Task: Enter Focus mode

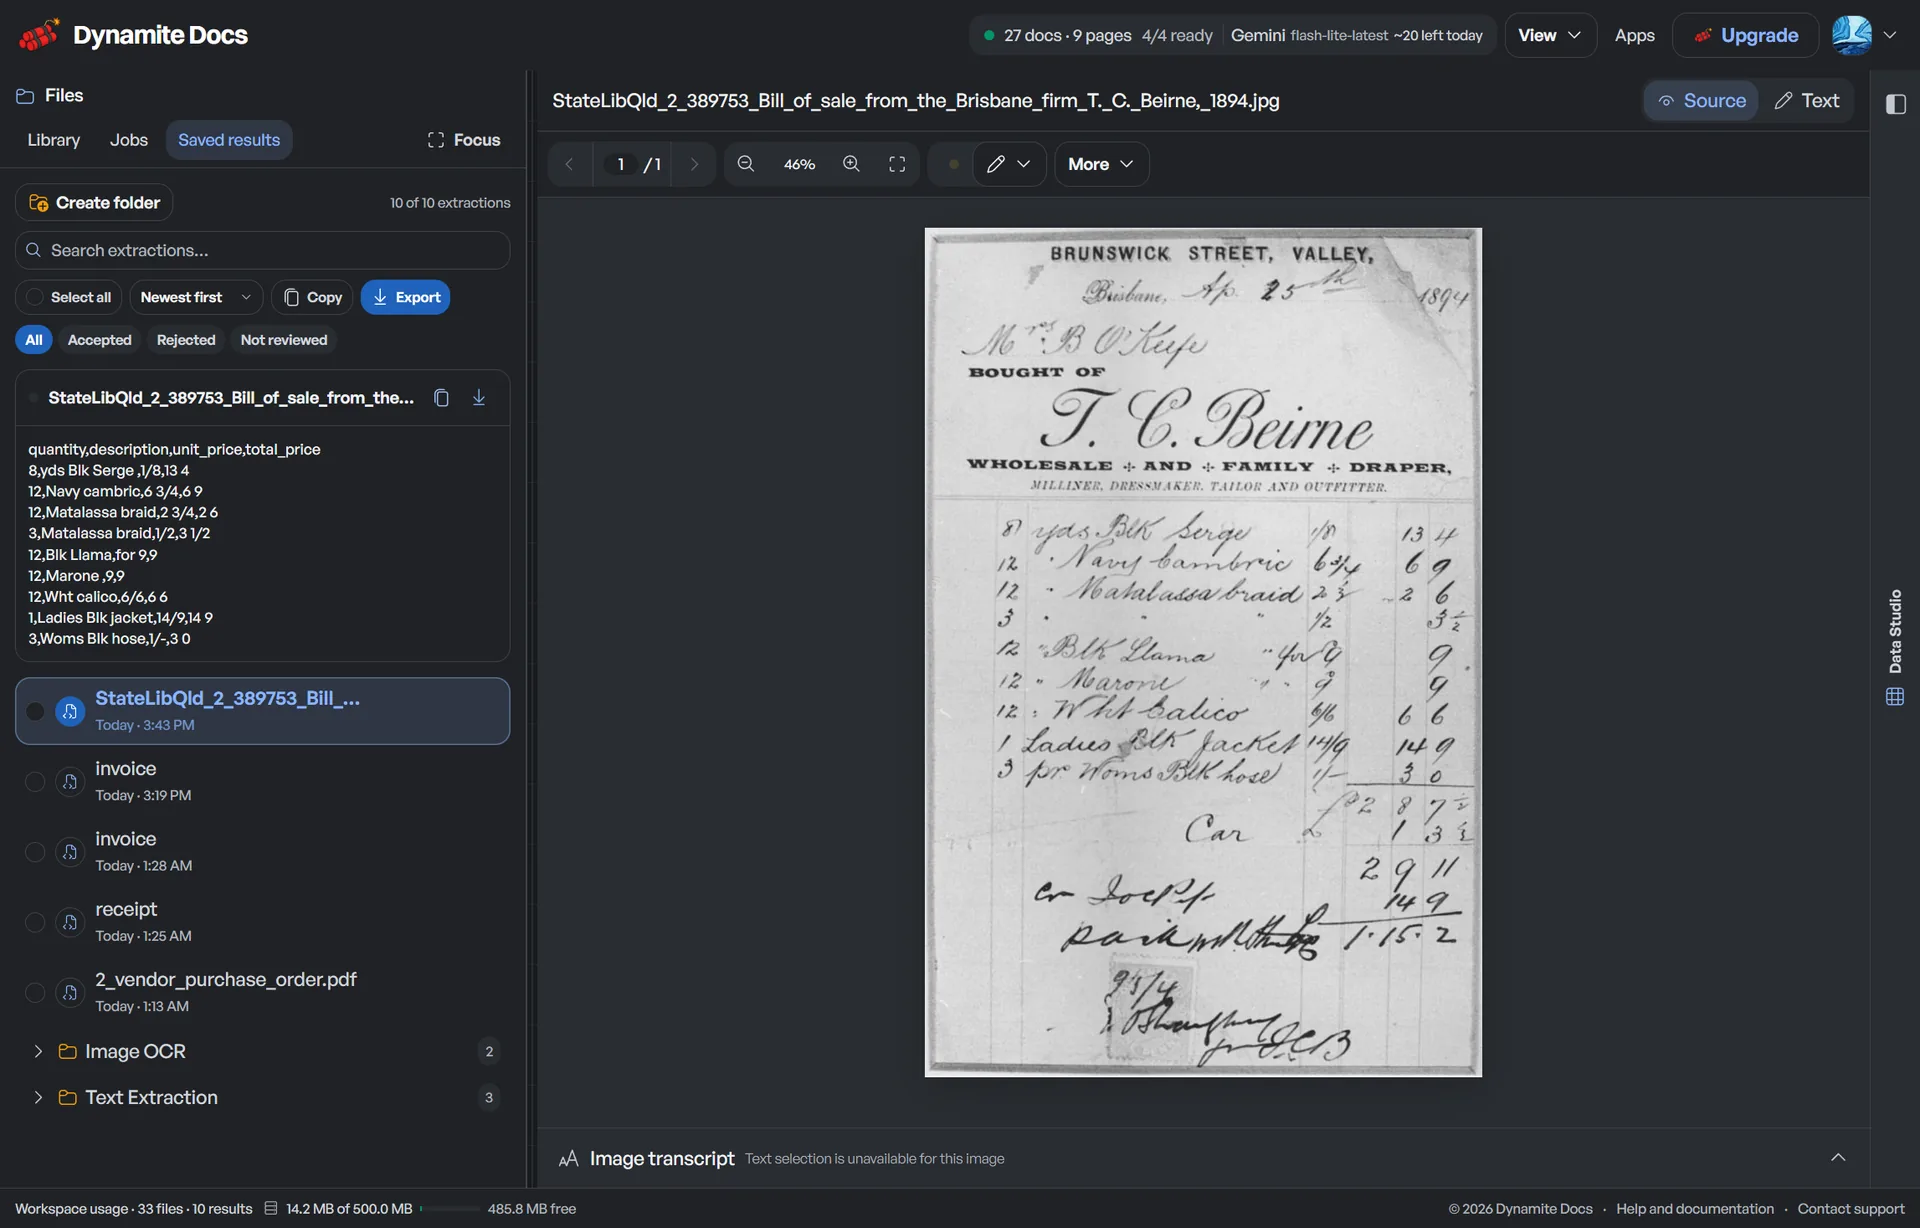Action: [x=464, y=140]
